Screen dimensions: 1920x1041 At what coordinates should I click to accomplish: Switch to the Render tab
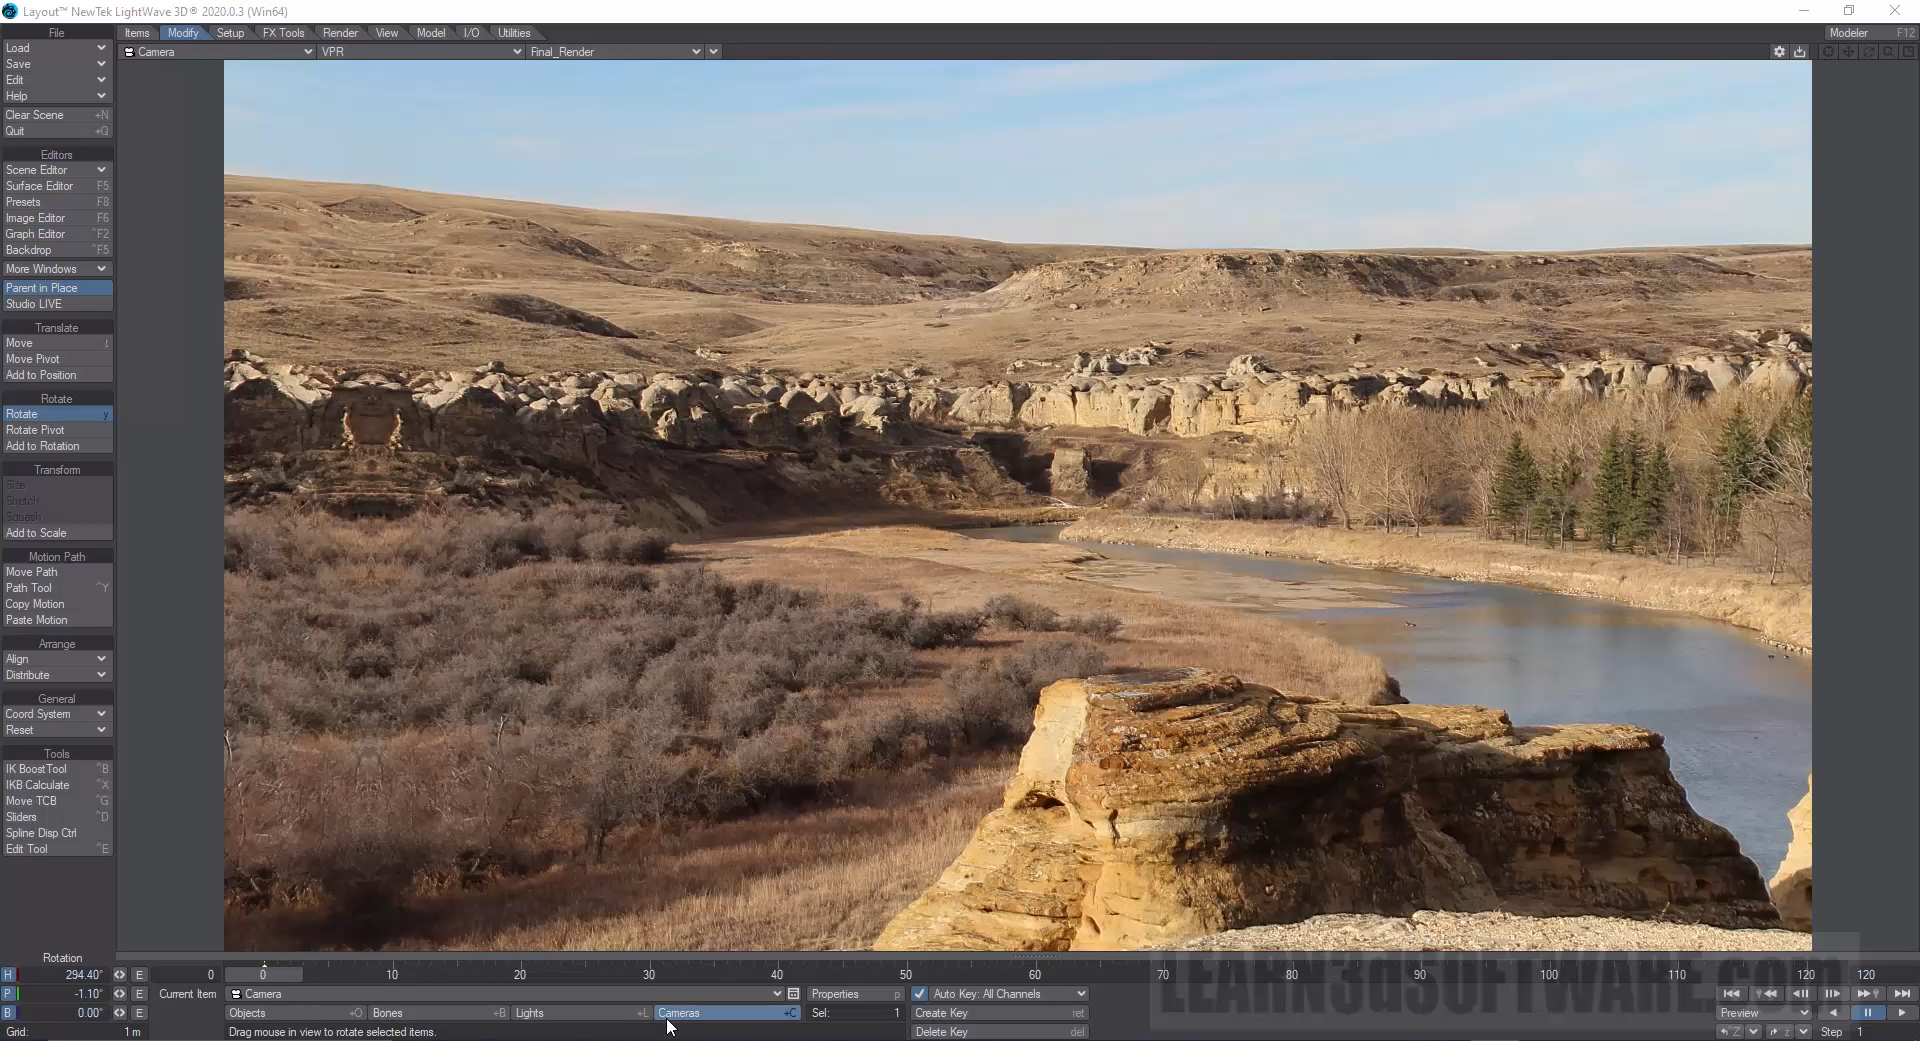[340, 33]
